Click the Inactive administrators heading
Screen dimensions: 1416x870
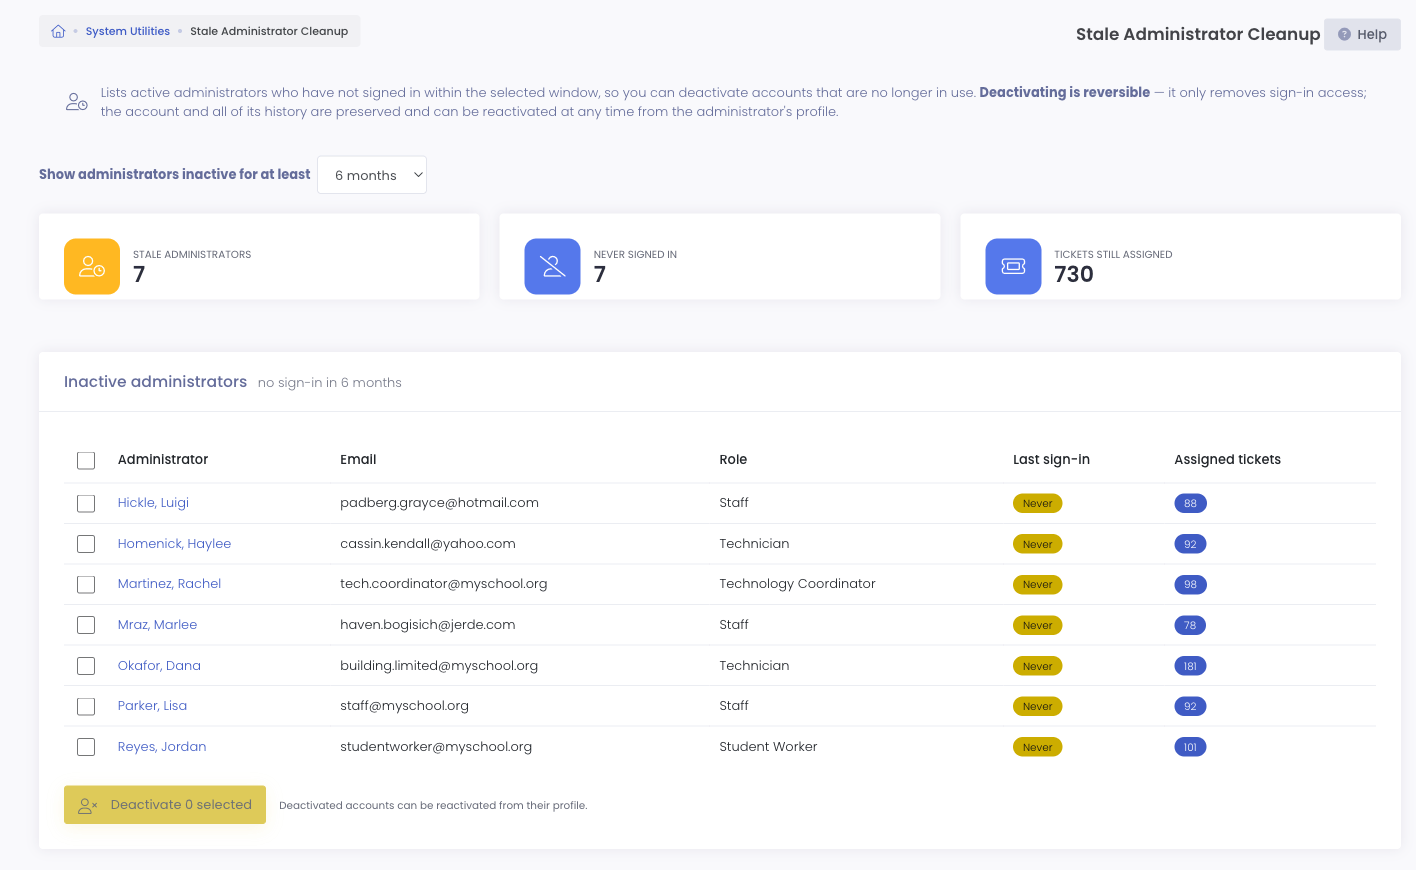point(155,382)
